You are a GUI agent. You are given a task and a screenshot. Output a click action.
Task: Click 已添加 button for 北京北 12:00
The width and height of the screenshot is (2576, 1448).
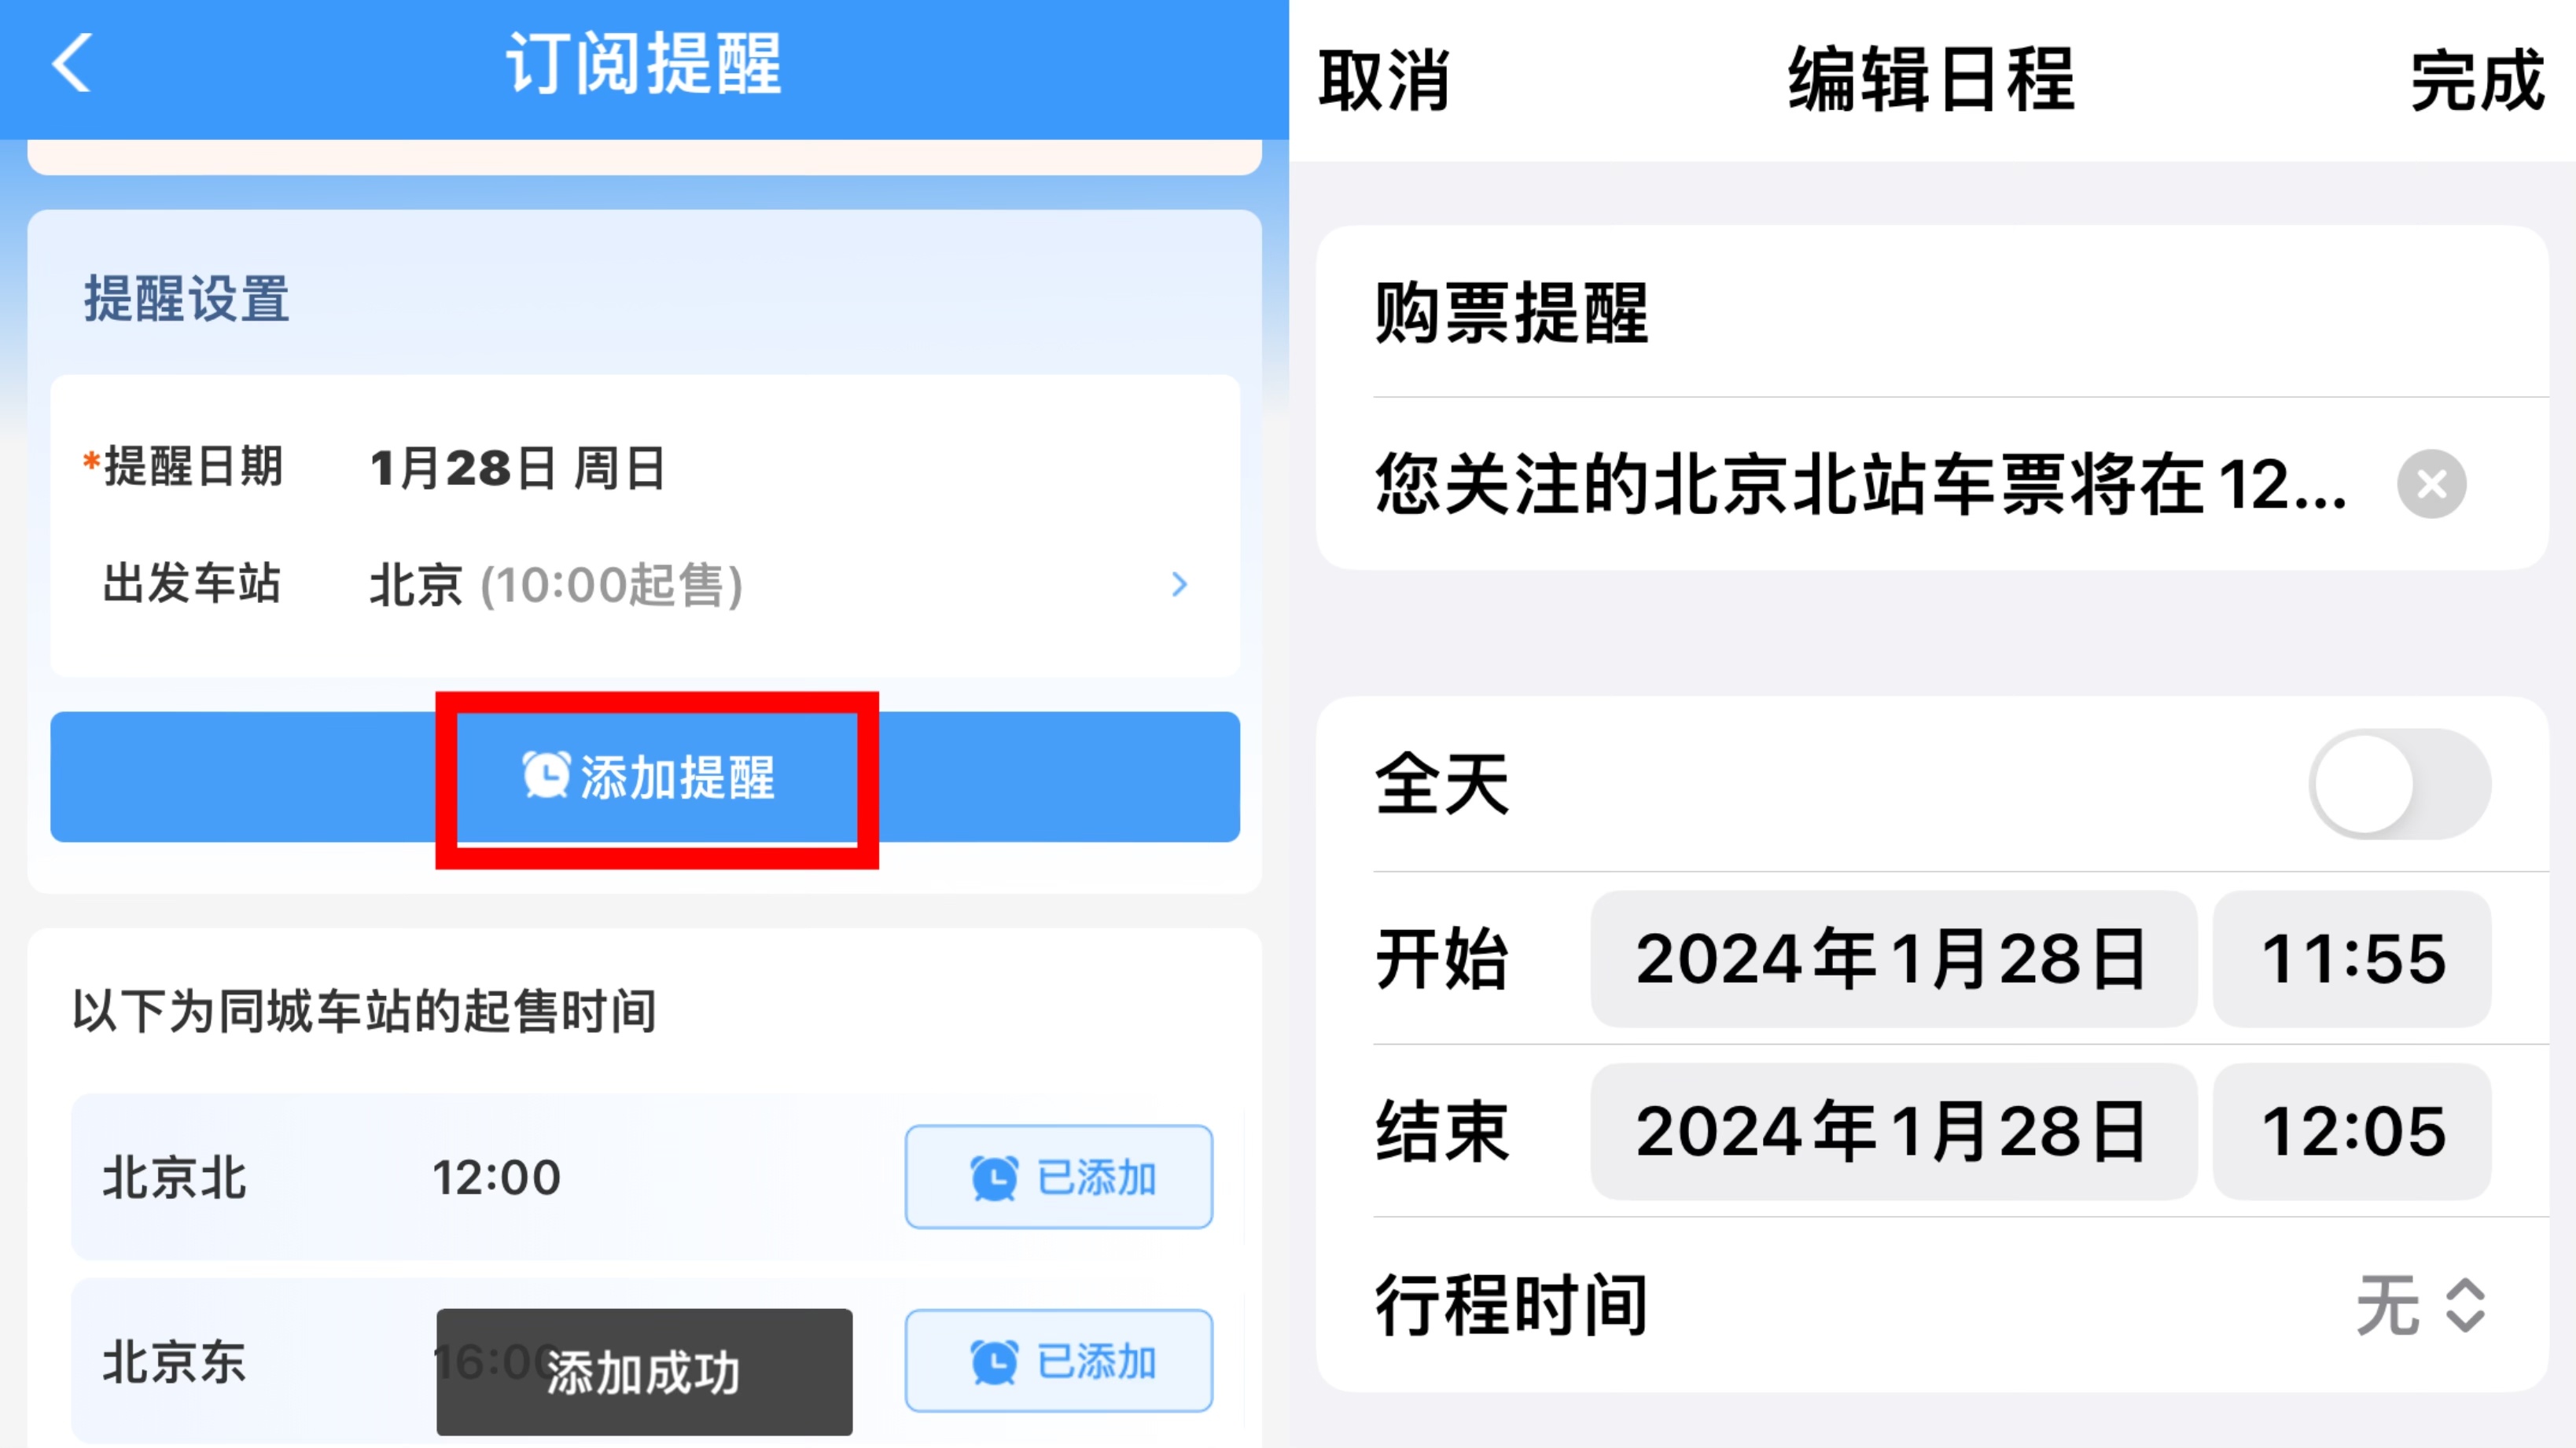point(1059,1177)
